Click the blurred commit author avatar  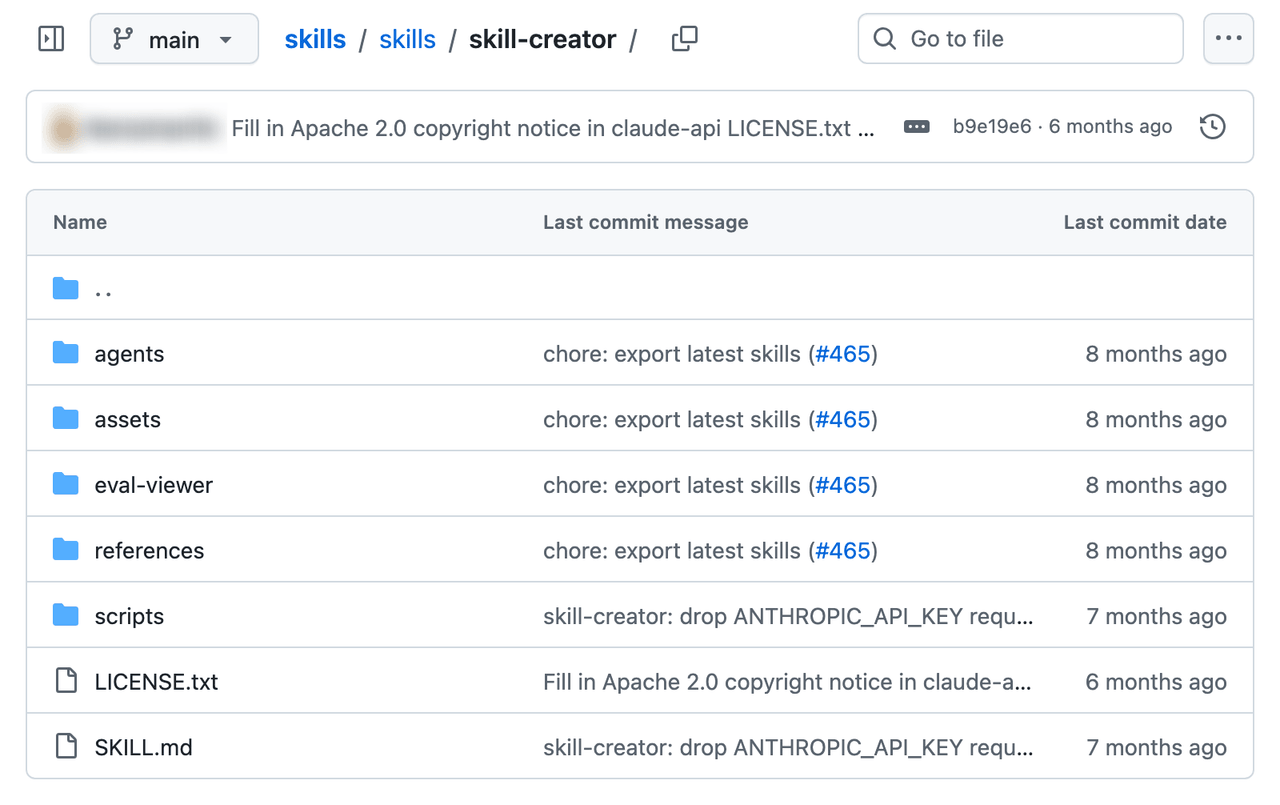pos(65,127)
